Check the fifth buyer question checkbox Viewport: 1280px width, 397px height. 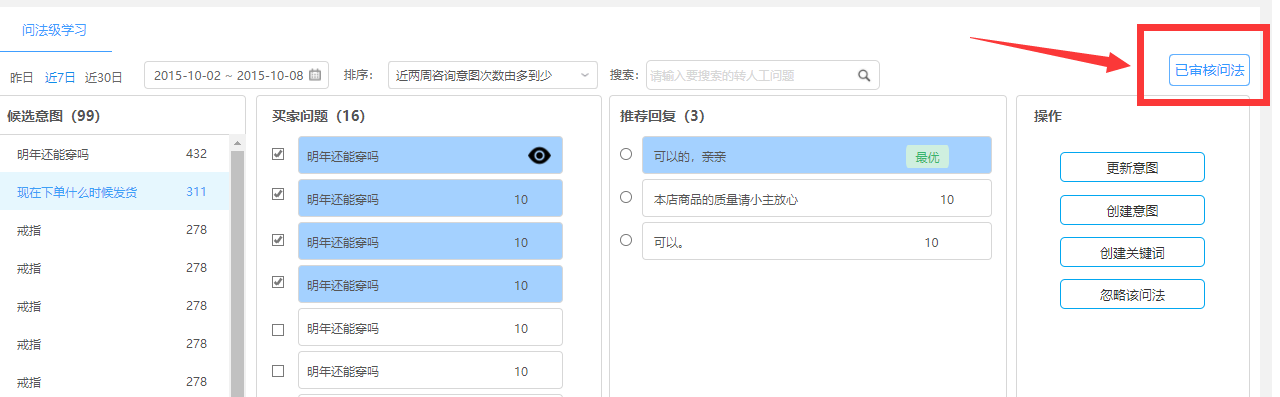pyautogui.click(x=278, y=329)
